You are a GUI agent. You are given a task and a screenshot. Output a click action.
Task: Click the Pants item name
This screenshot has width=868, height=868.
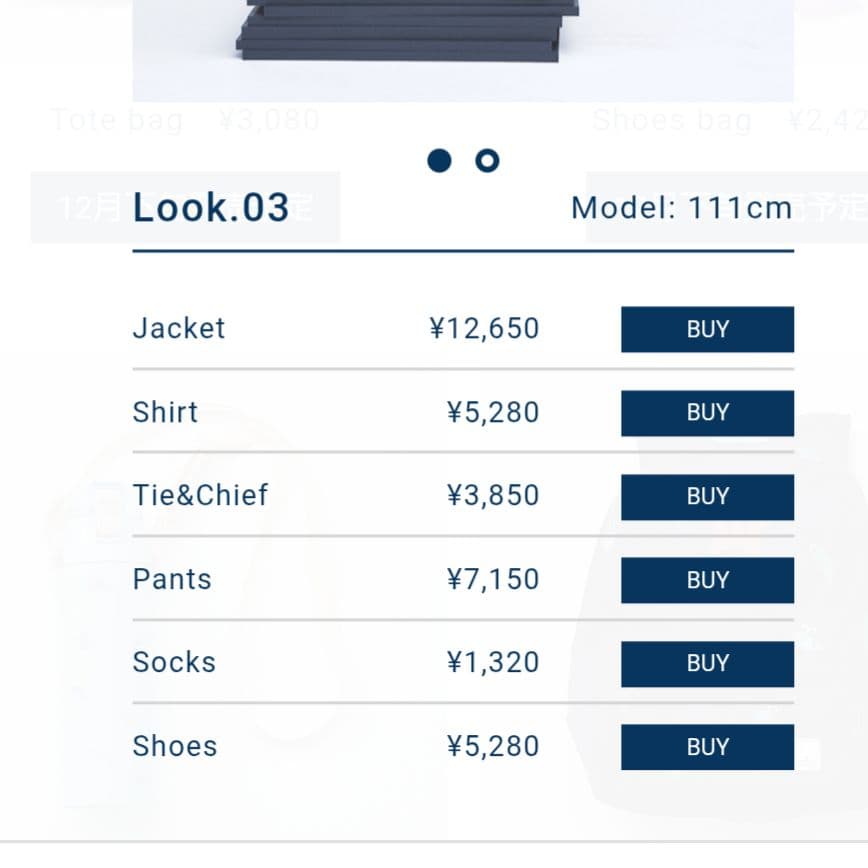[x=172, y=579]
